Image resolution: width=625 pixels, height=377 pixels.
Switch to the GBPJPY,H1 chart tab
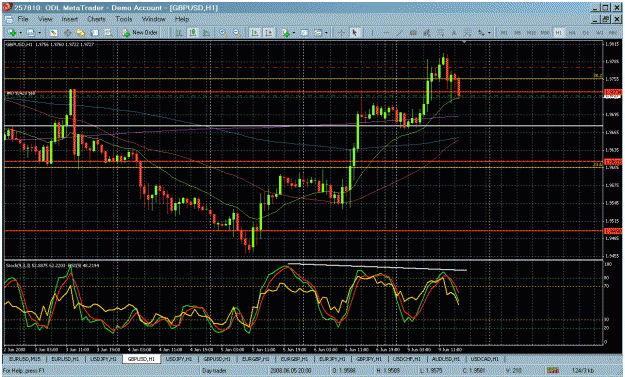(369, 359)
